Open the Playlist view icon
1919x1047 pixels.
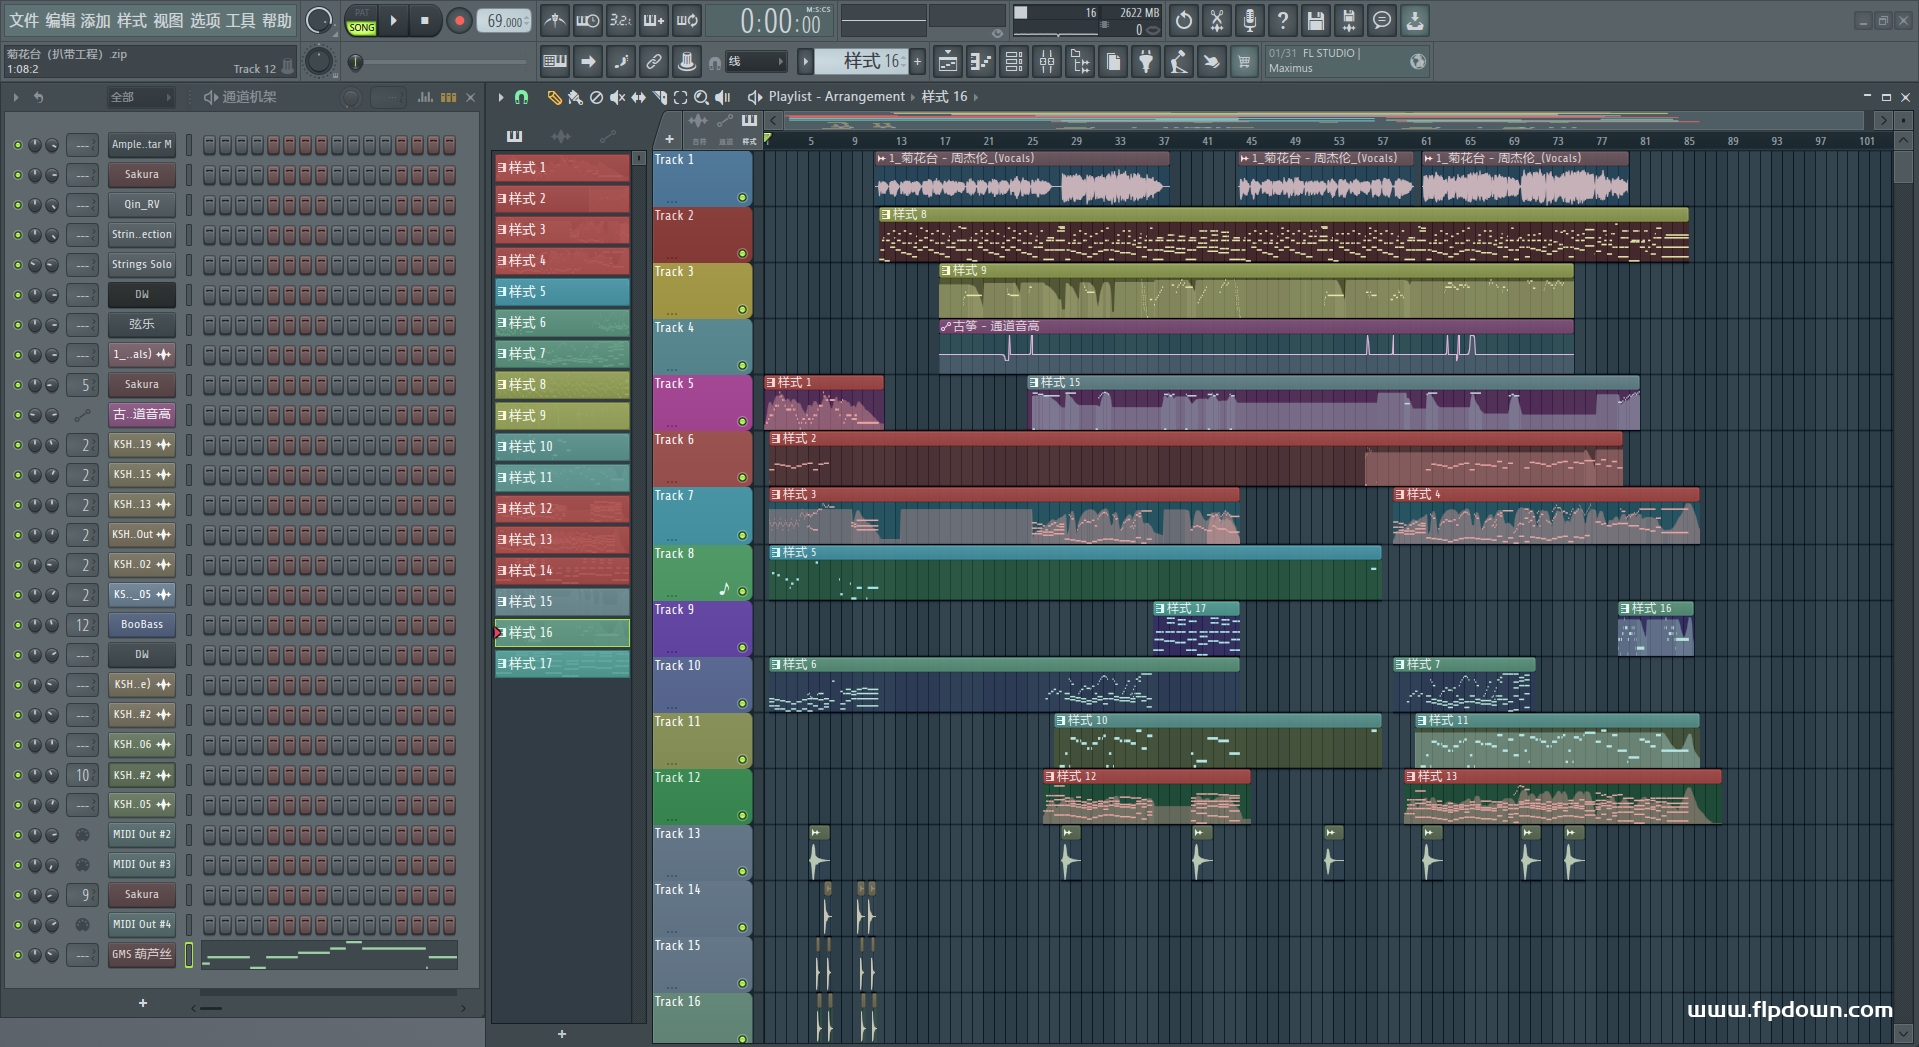tap(947, 62)
